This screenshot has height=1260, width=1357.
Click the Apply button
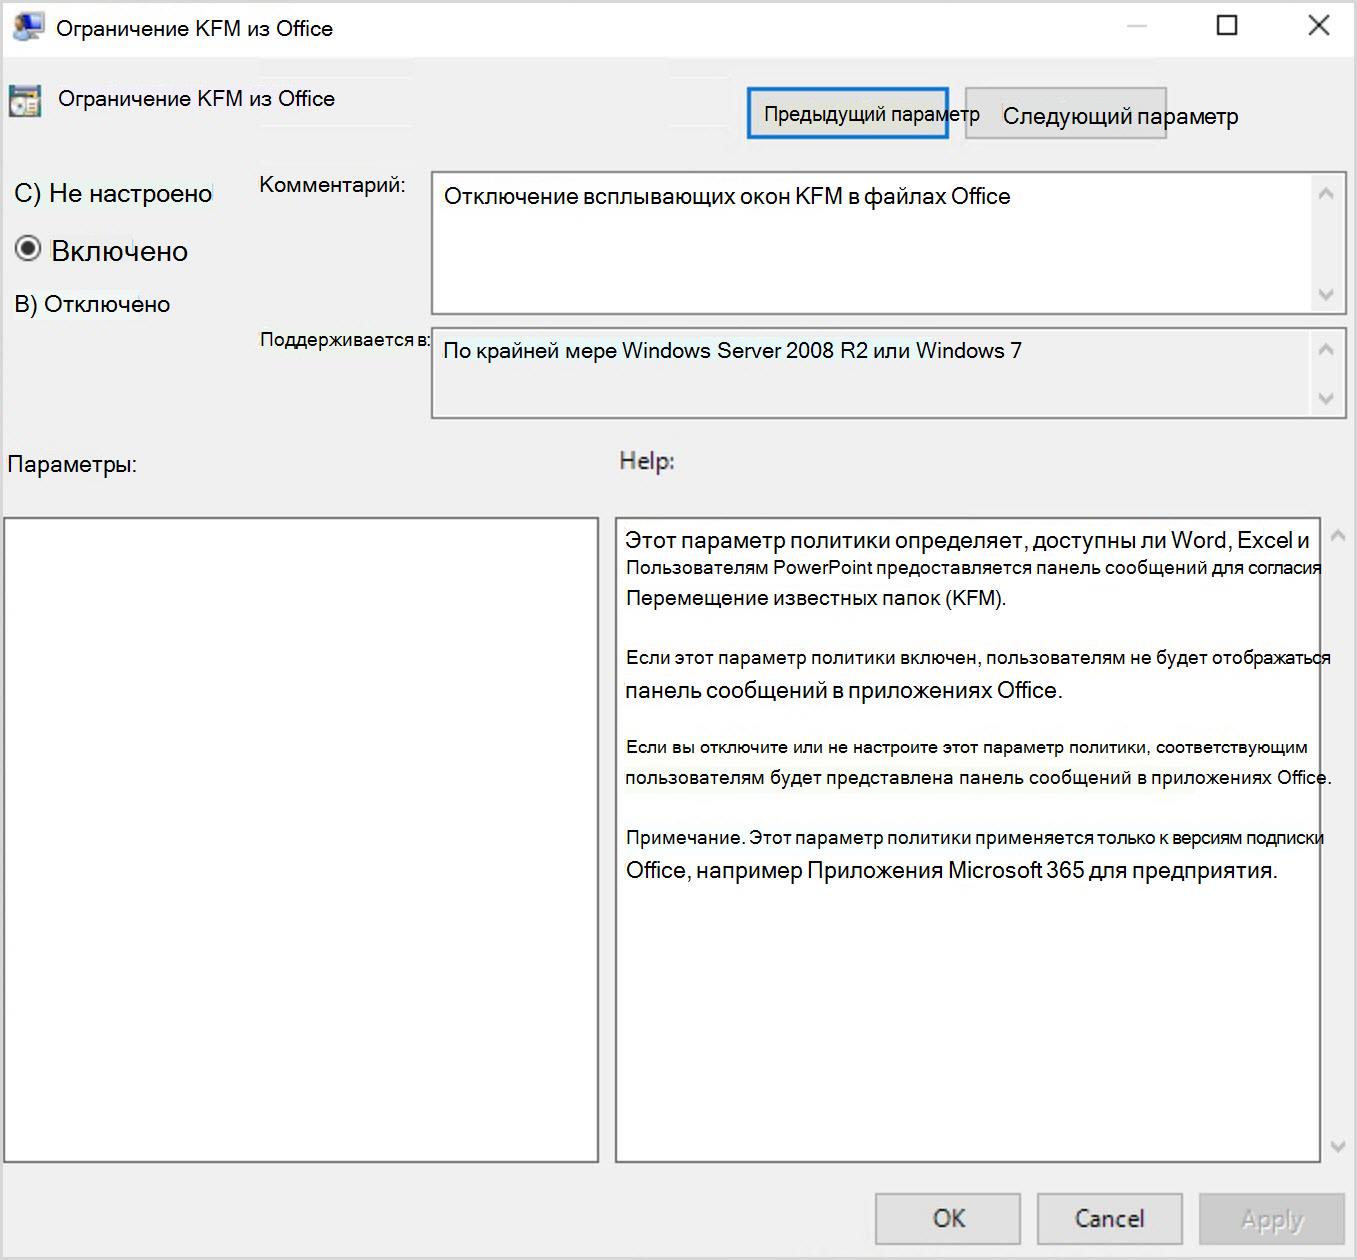click(x=1272, y=1218)
